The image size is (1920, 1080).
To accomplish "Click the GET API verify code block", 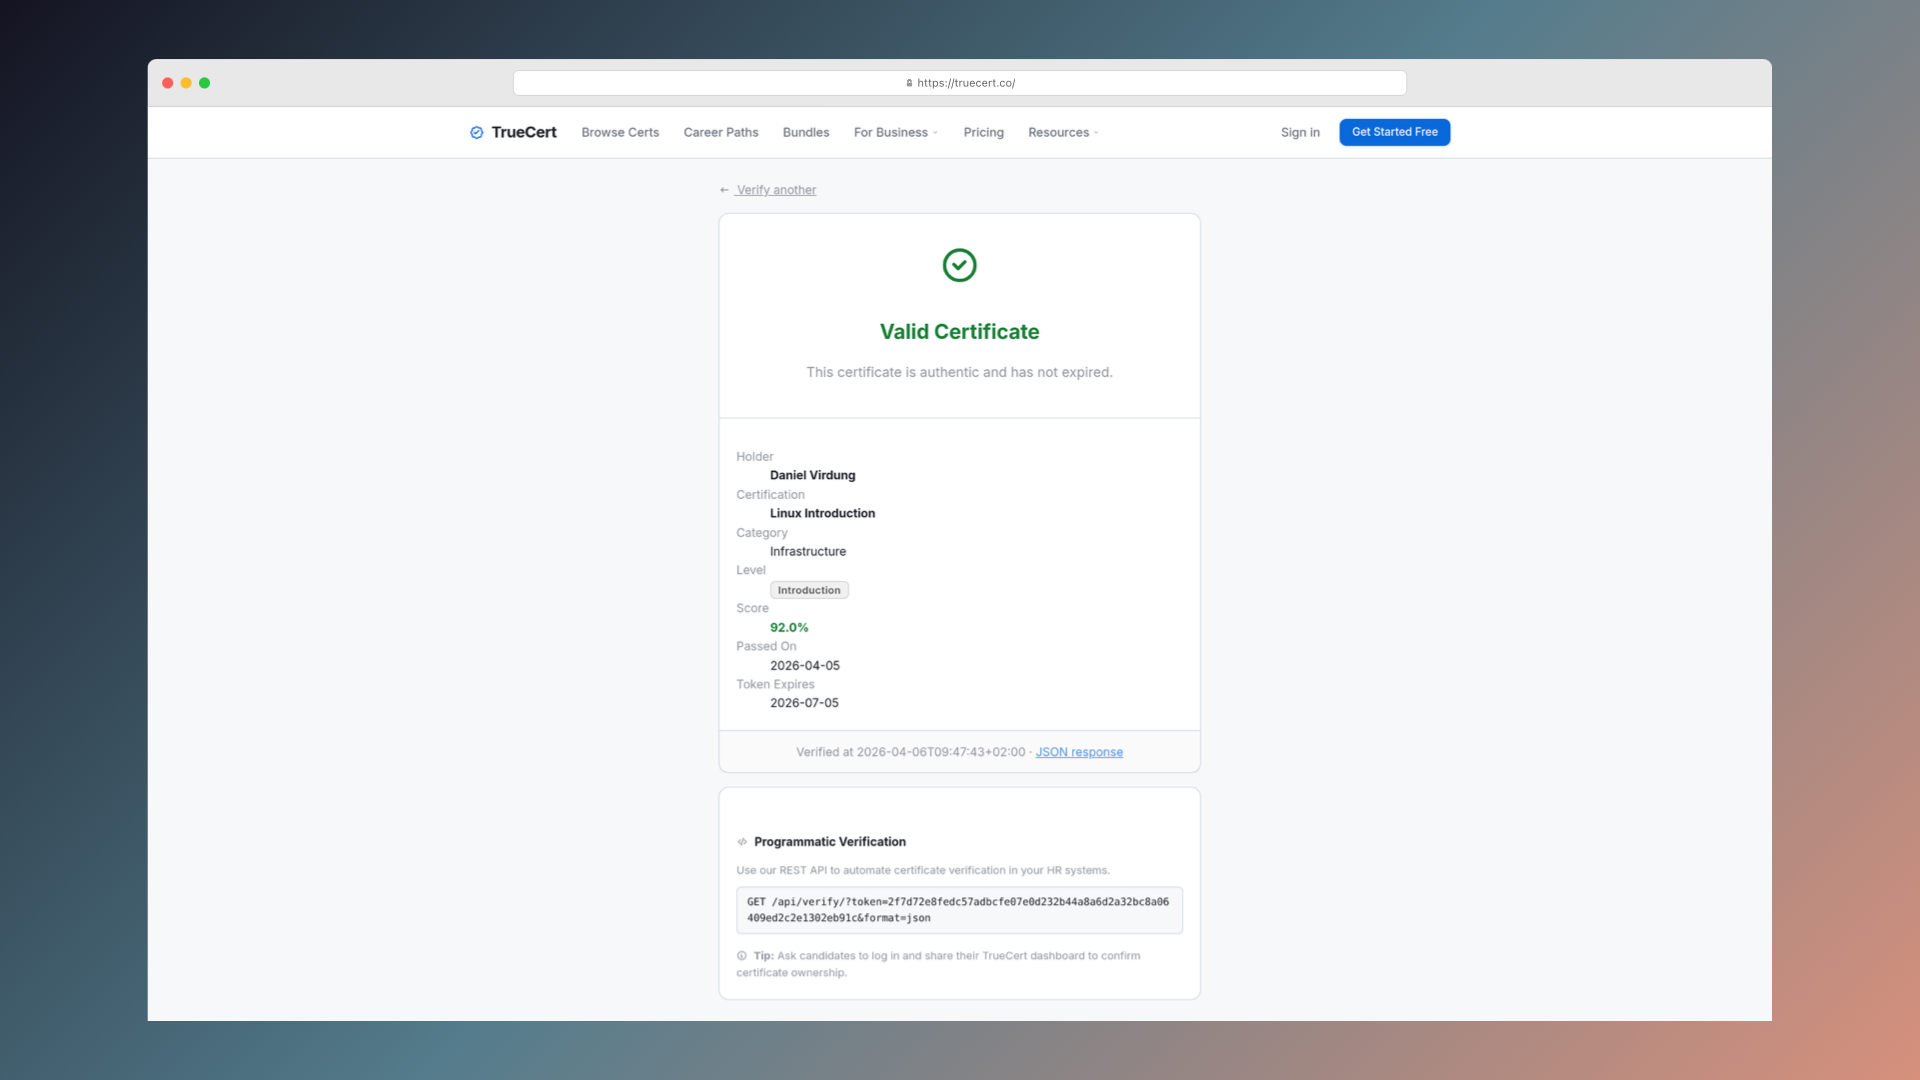I will (x=959, y=910).
